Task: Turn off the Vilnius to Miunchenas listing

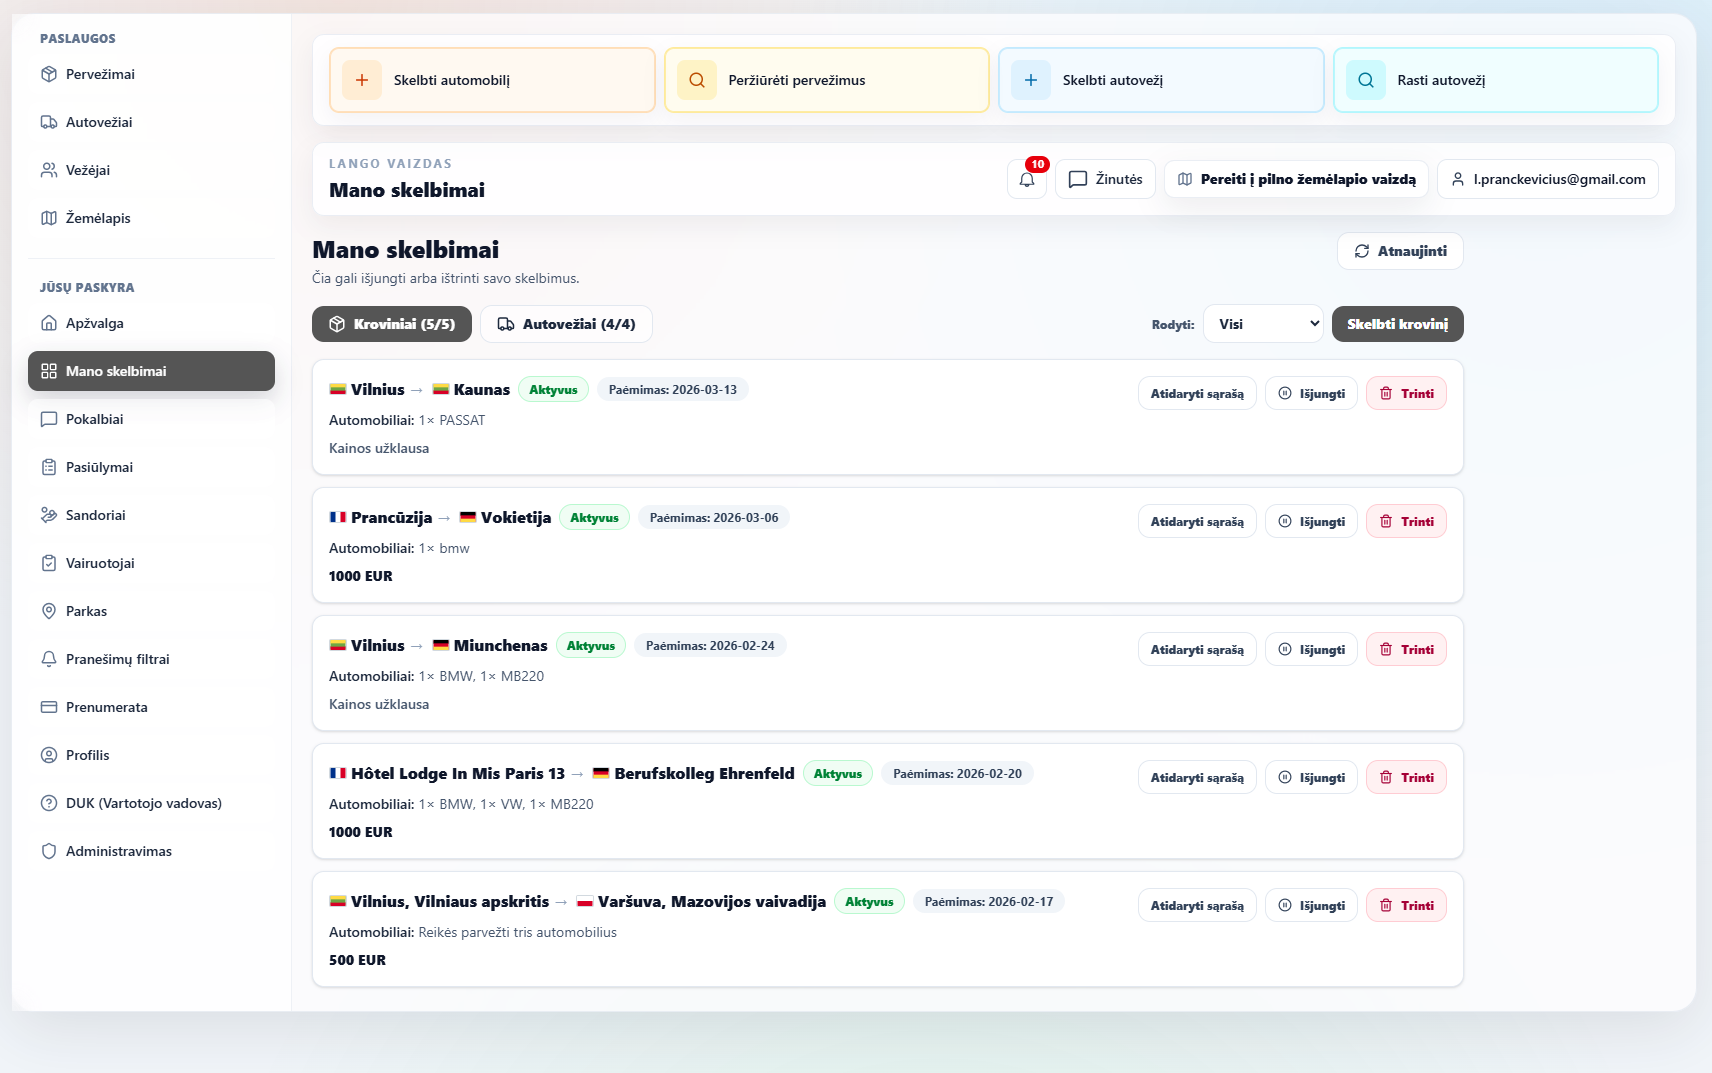Action: (1311, 650)
